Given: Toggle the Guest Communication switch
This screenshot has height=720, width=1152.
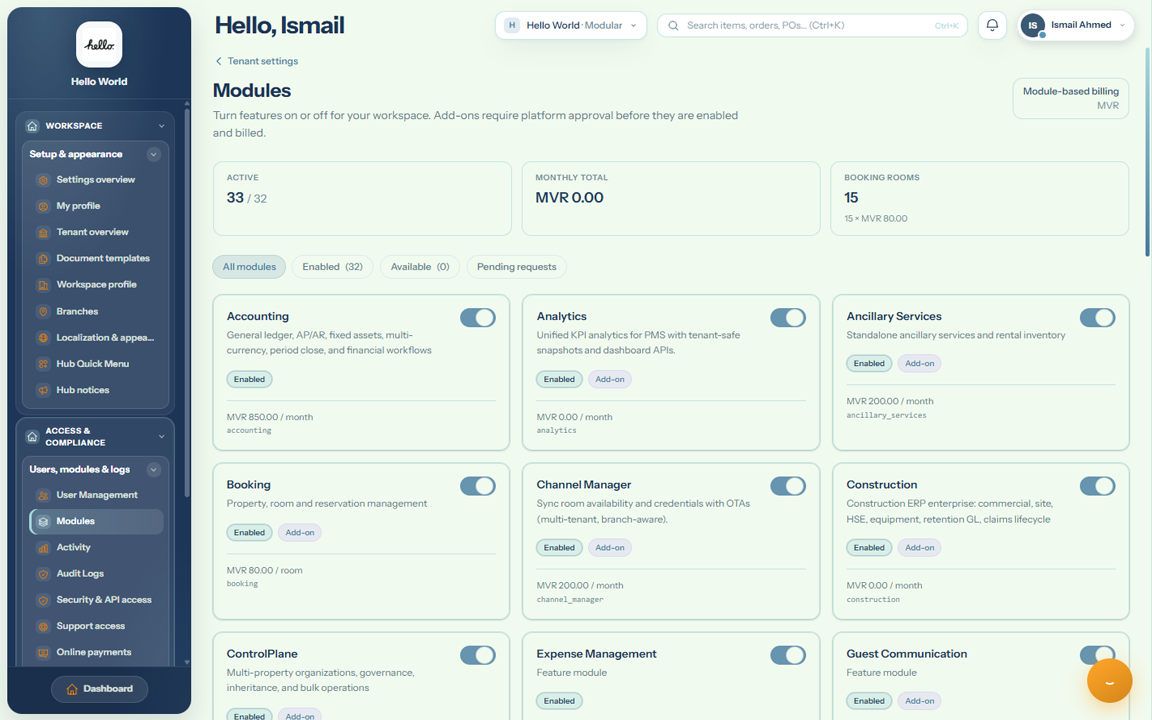Looking at the screenshot, I should (1098, 653).
